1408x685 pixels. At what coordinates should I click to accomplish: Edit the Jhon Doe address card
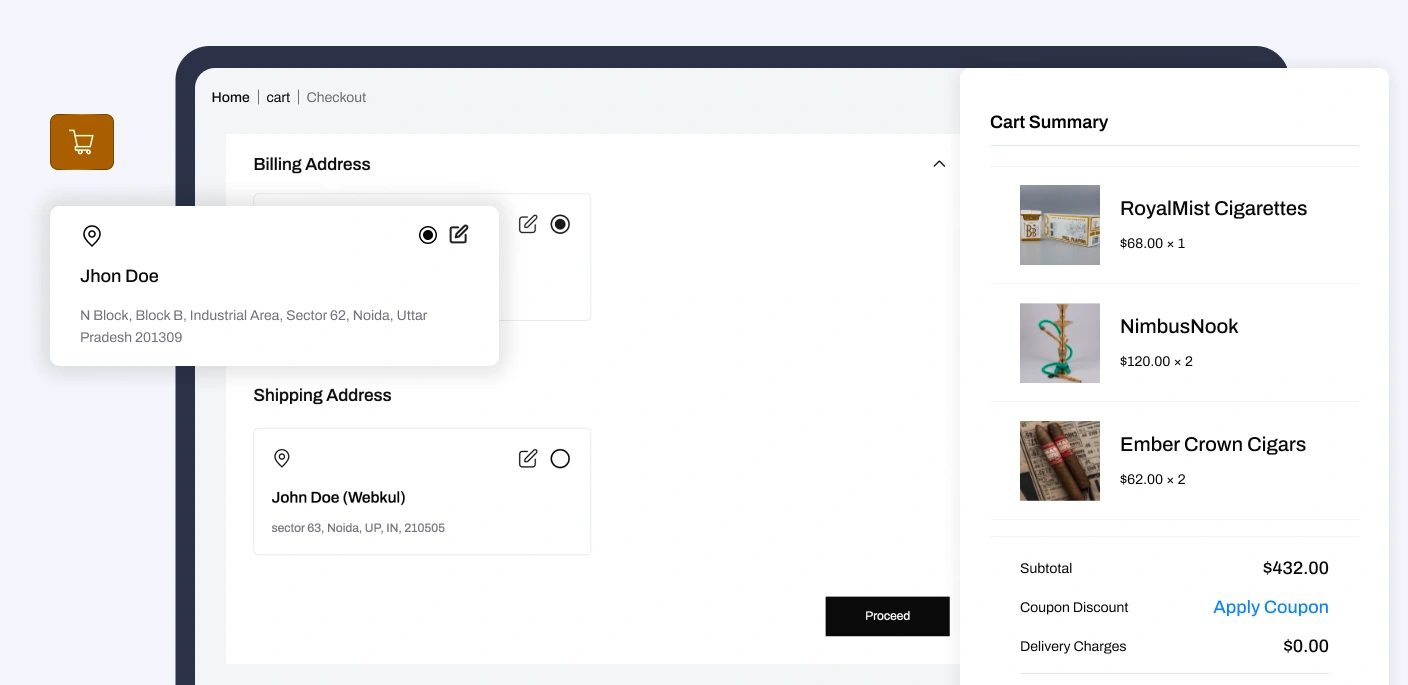[x=459, y=235]
